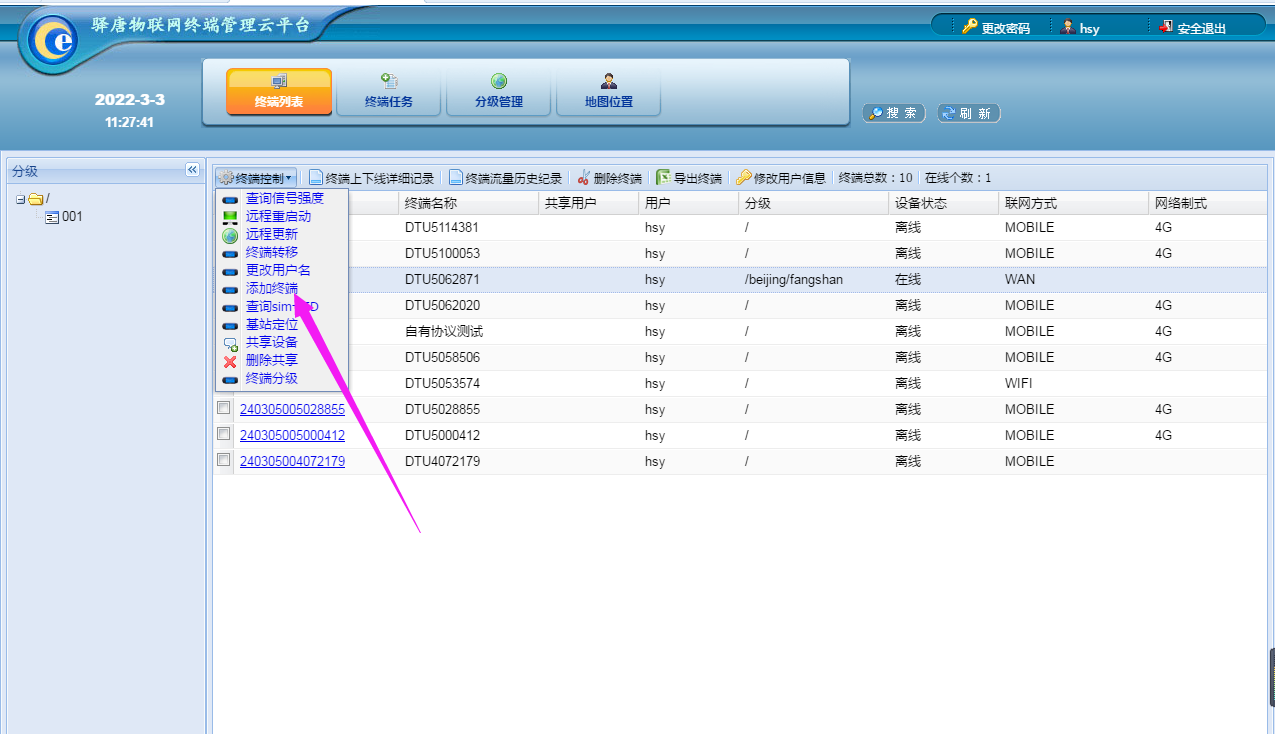Sort by the 共享用户 column header
1275x734 pixels.
click(588, 203)
